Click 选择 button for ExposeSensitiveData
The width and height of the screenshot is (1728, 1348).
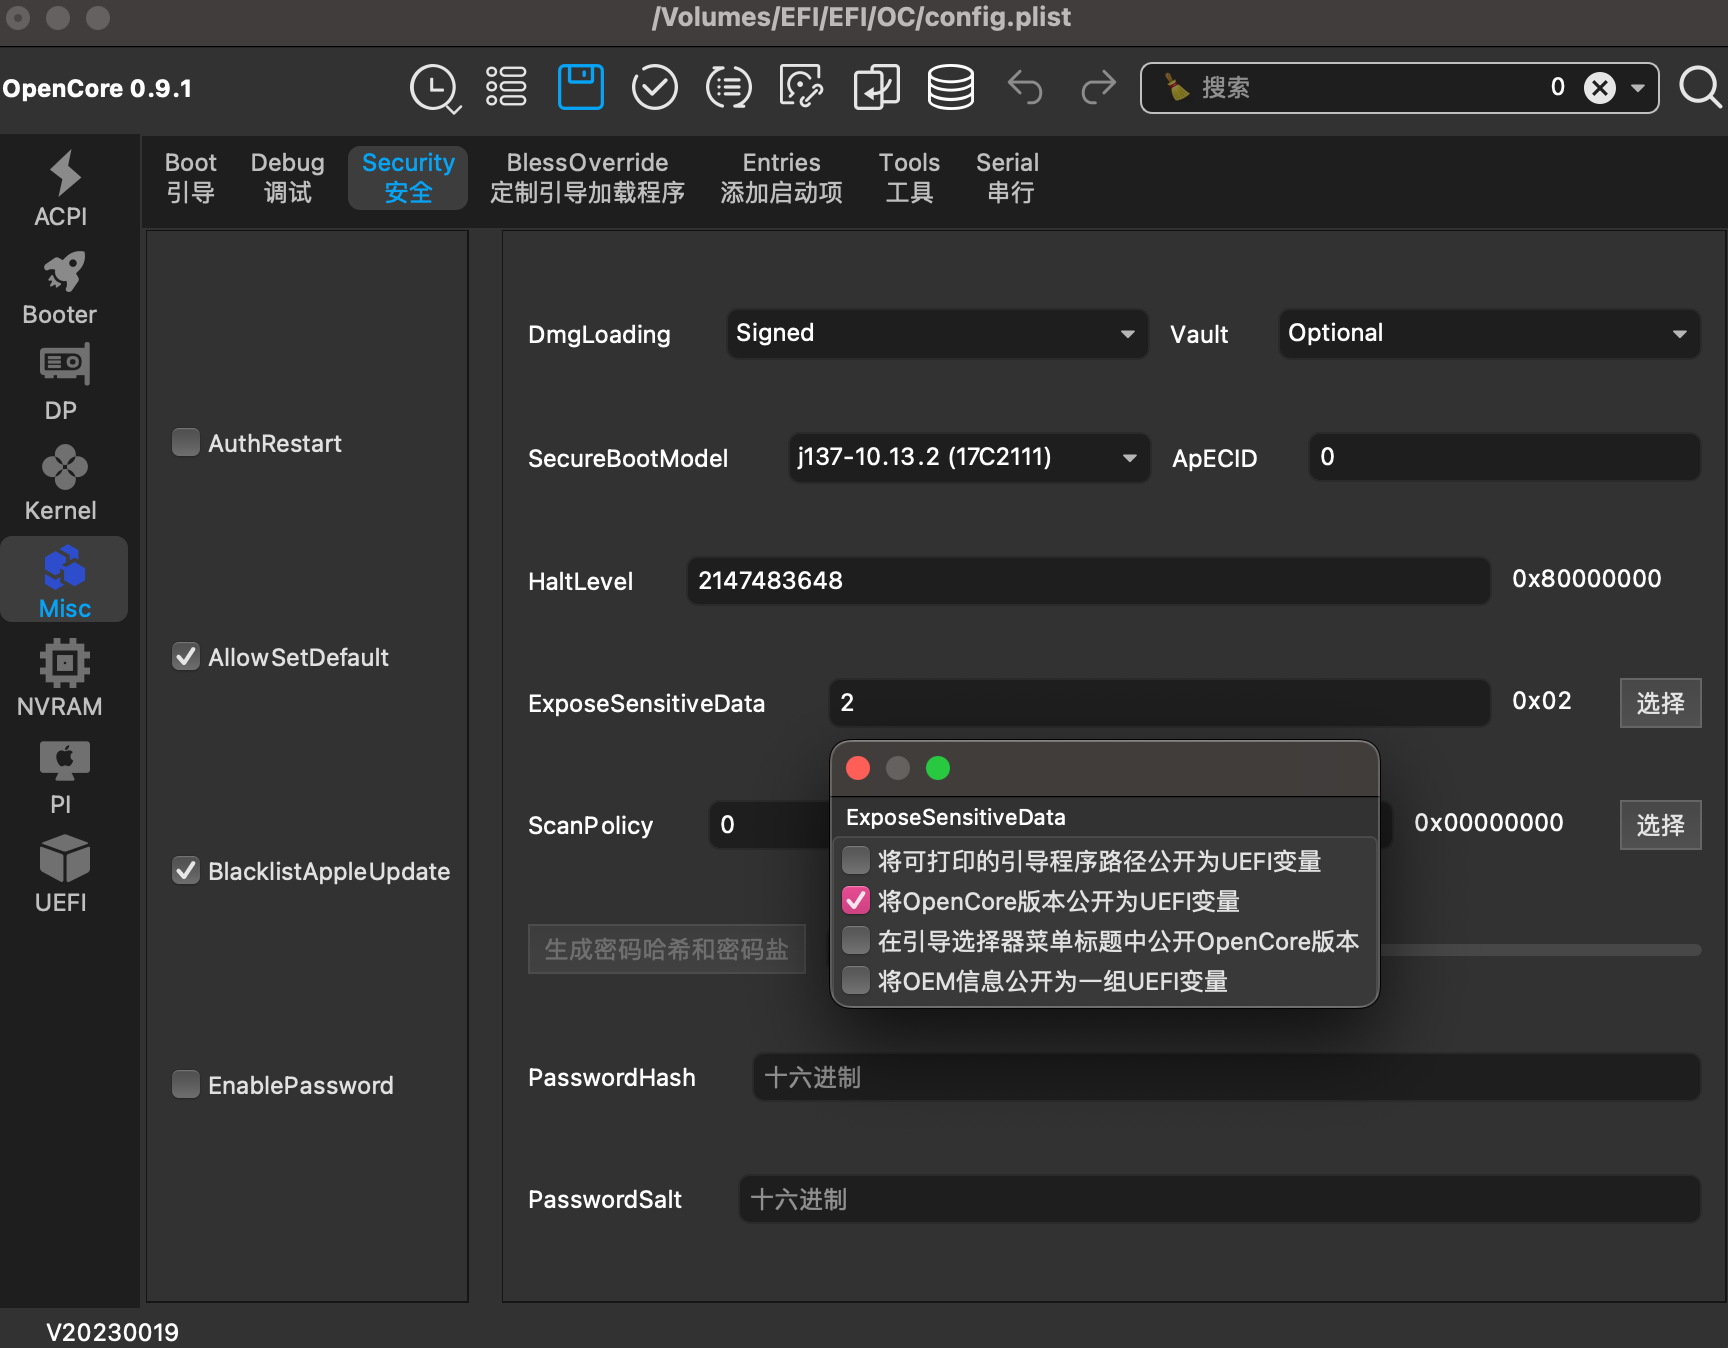[1660, 703]
